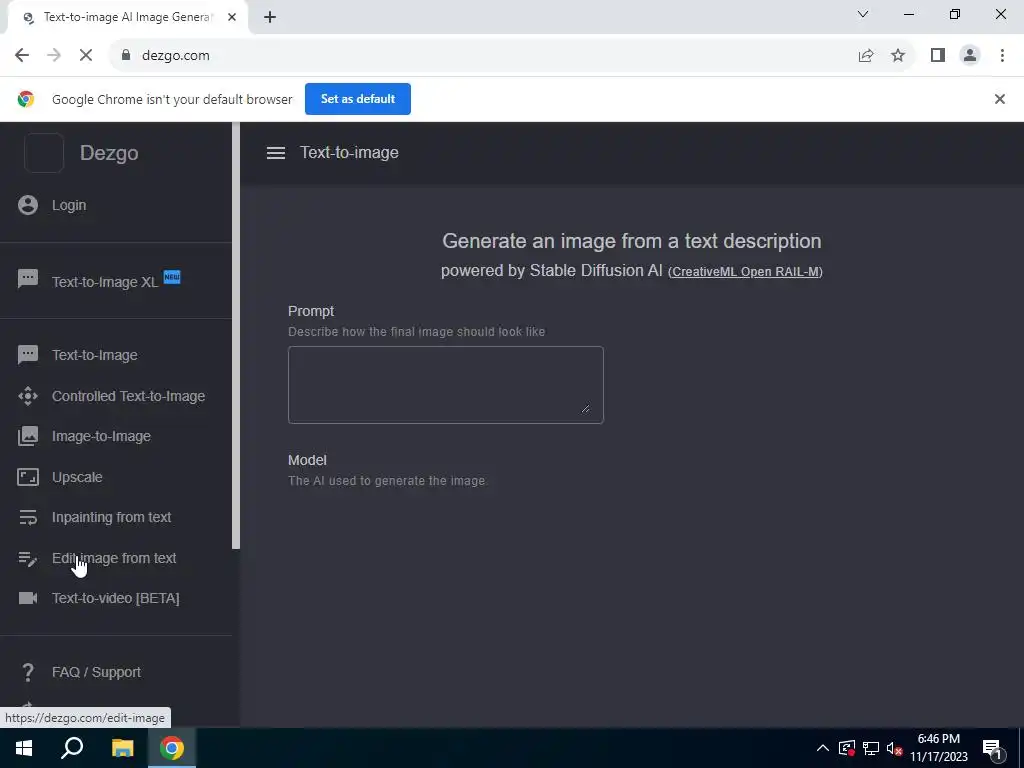Share this page using the share icon
The height and width of the screenshot is (768, 1024).
pos(866,56)
